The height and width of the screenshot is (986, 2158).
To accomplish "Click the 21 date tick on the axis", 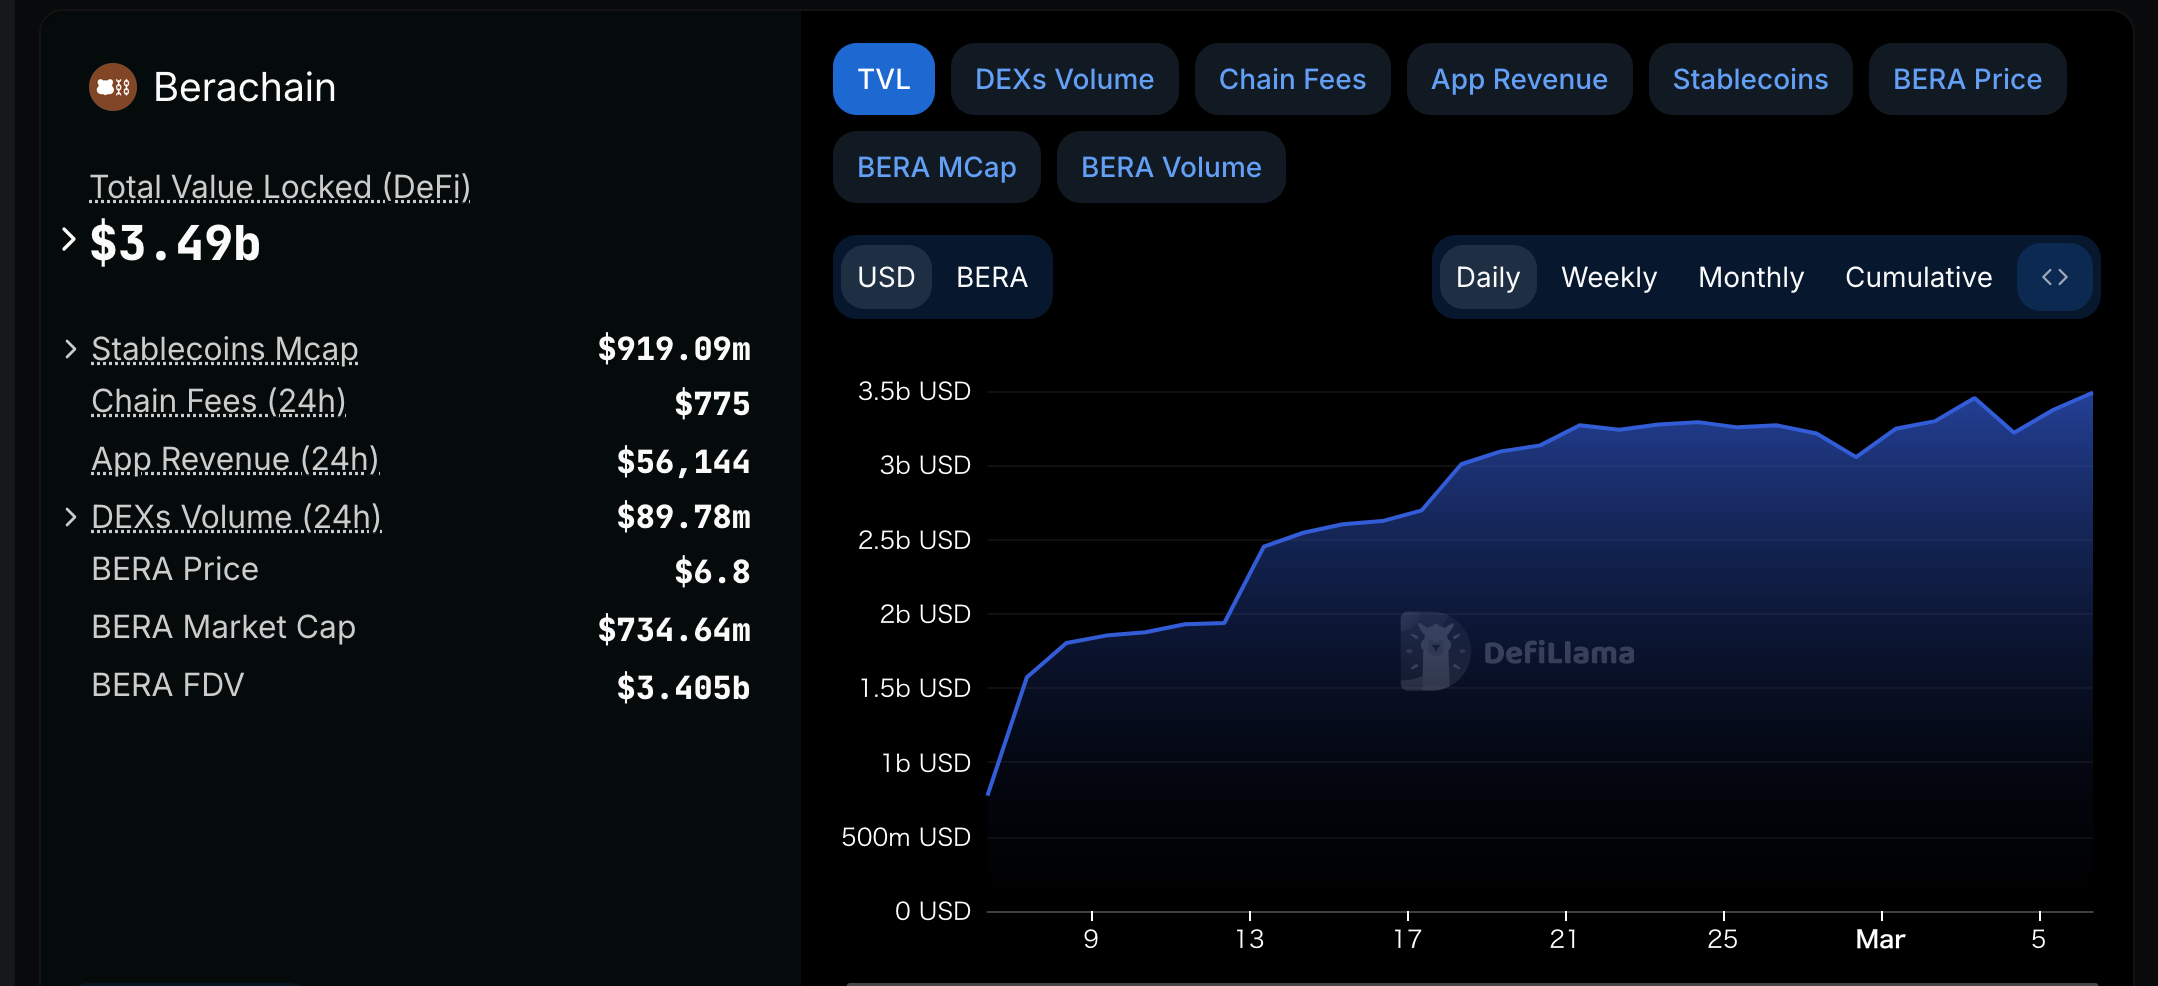I will coord(1565,939).
